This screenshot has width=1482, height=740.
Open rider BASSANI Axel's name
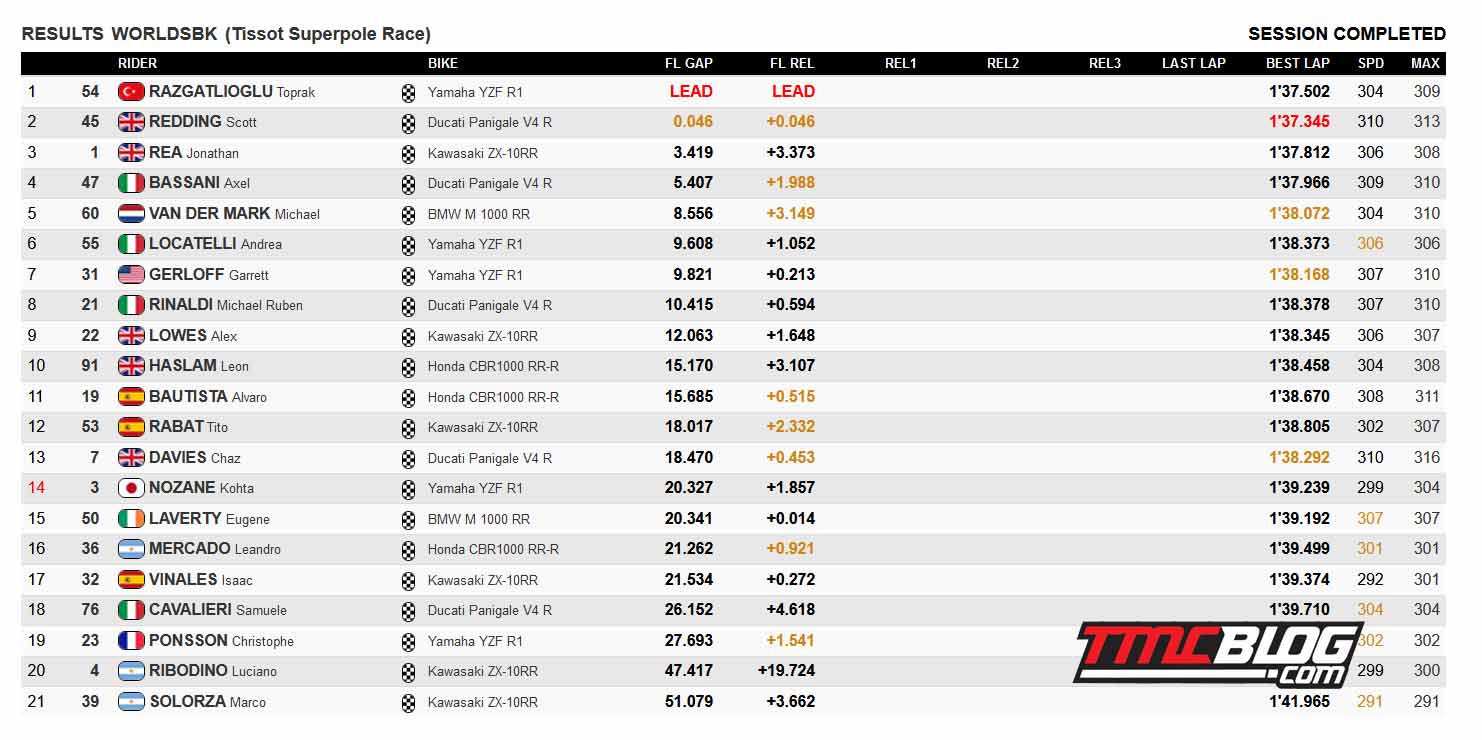pyautogui.click(x=199, y=182)
